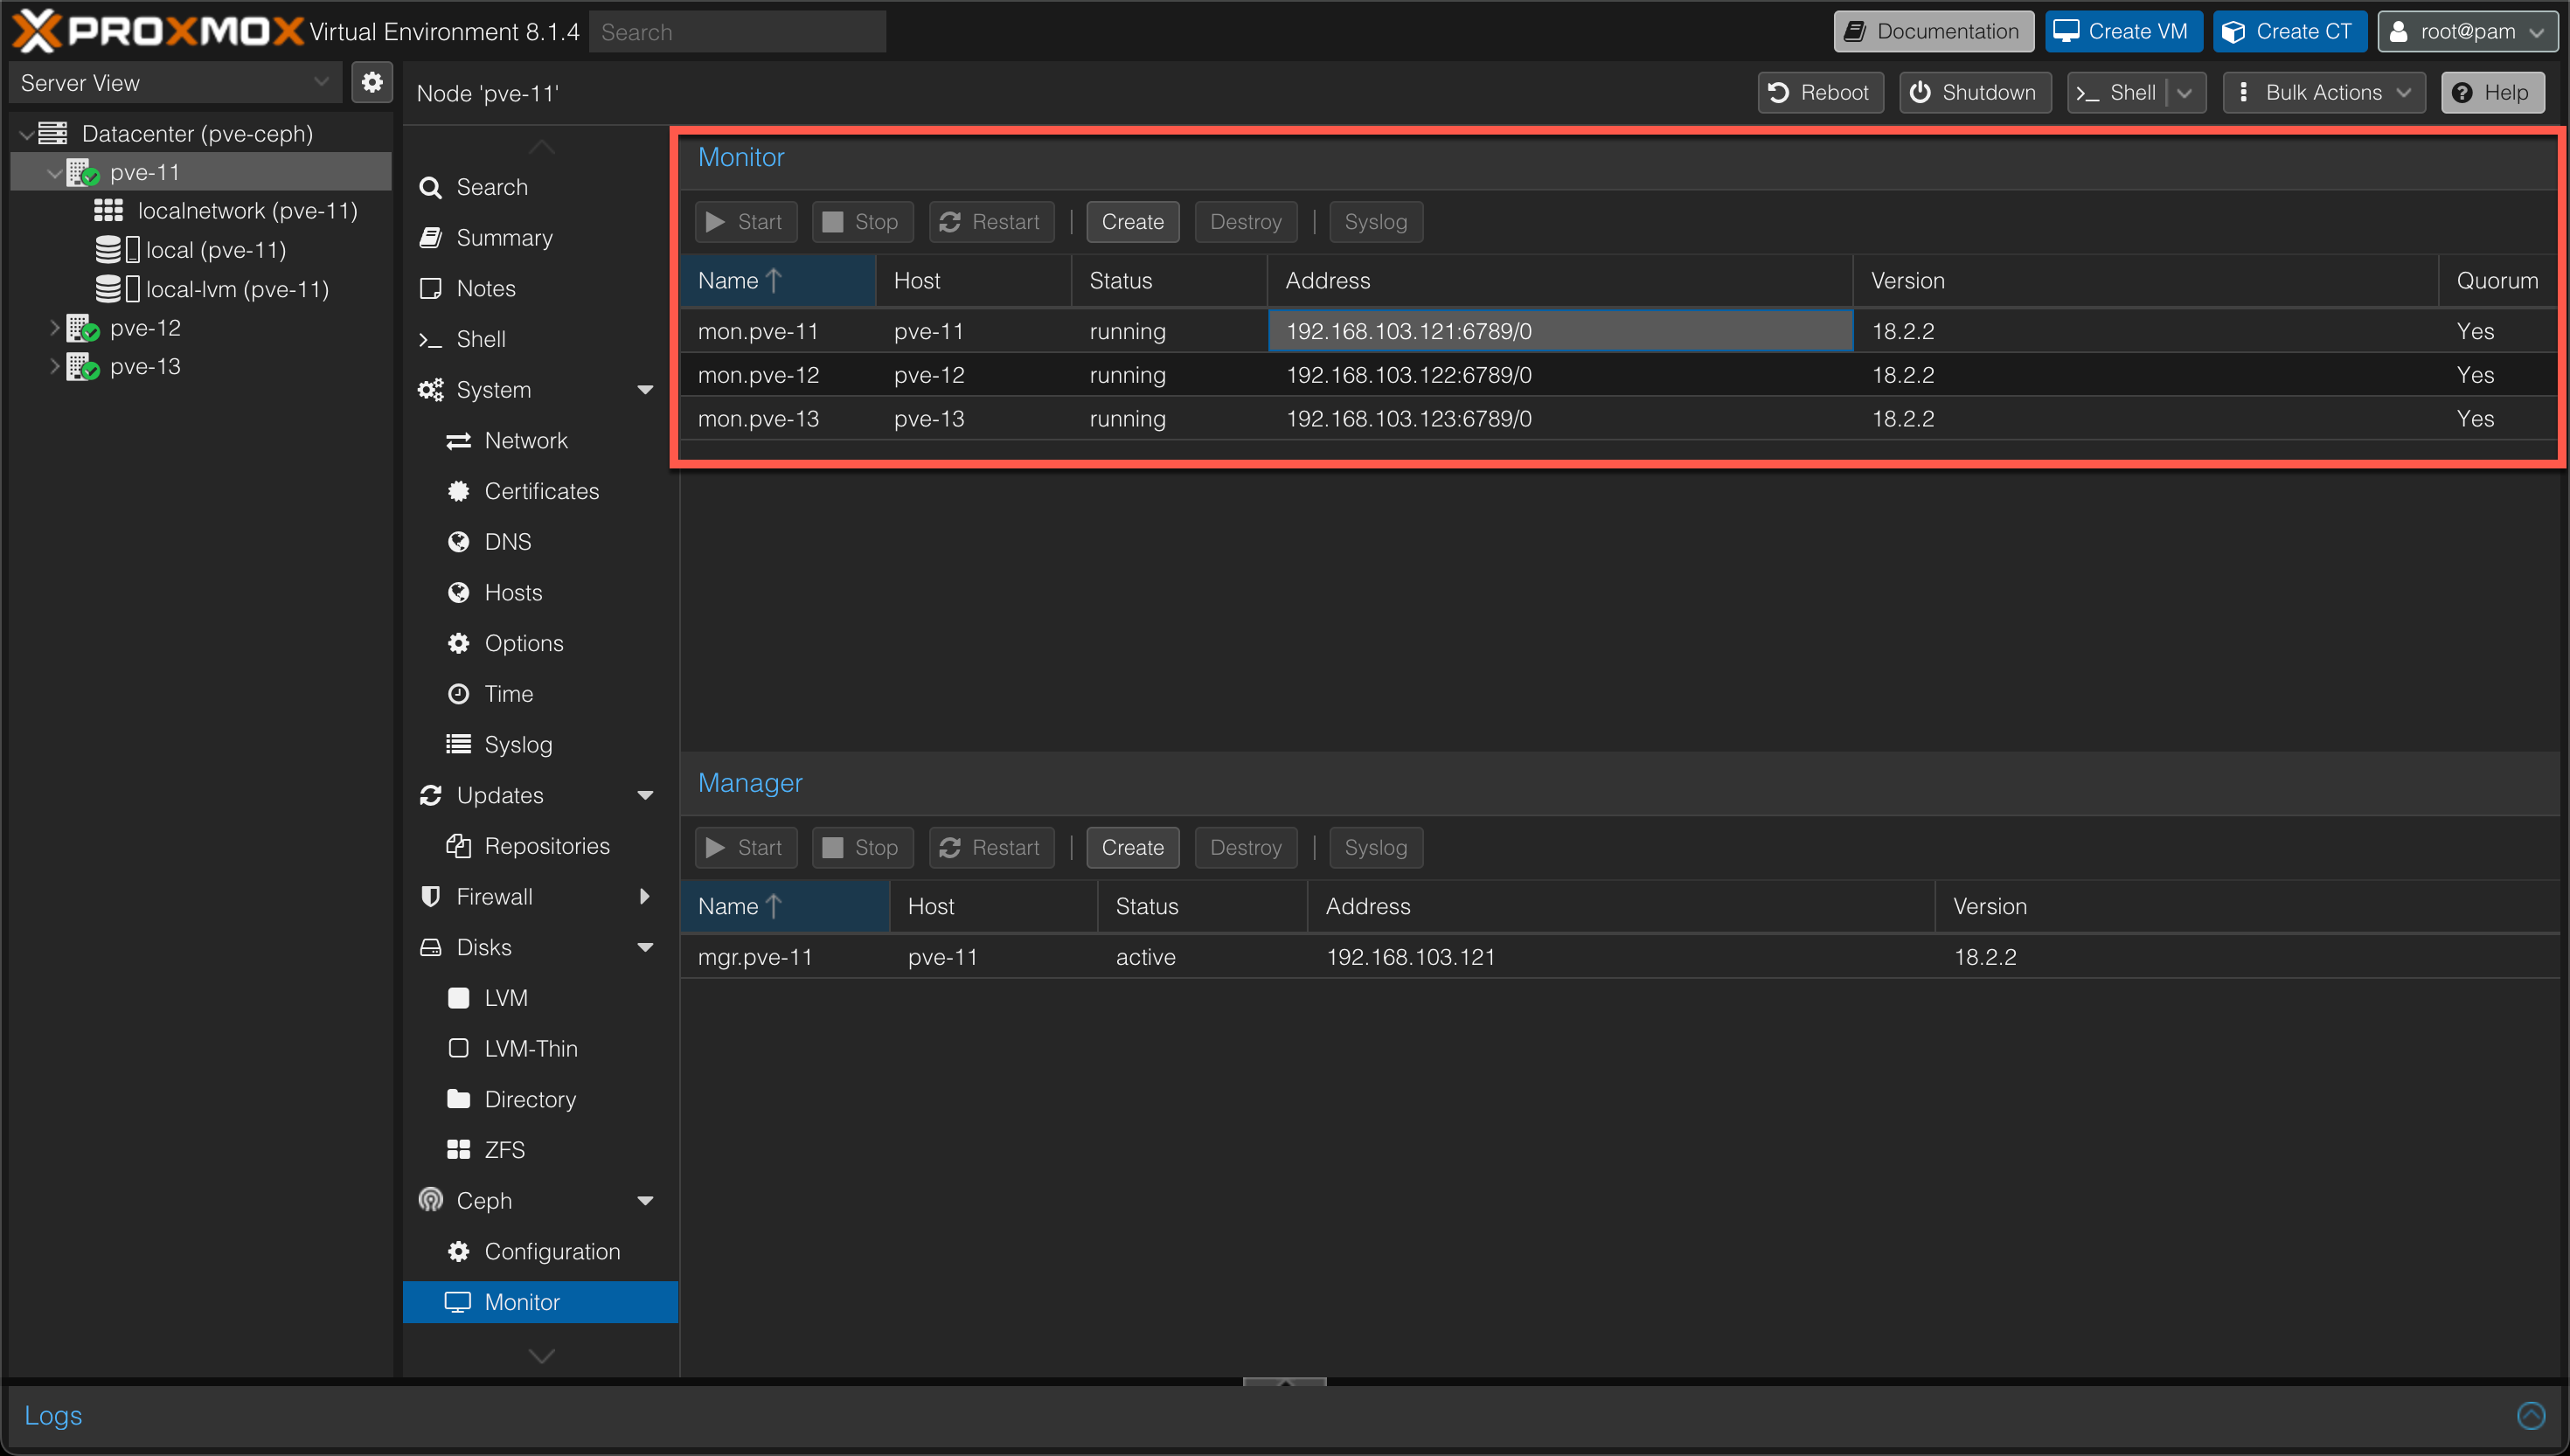Screen dimensions: 2570x1456
Task: Click the Configuration menu item under Ceph
Action: coord(552,1251)
